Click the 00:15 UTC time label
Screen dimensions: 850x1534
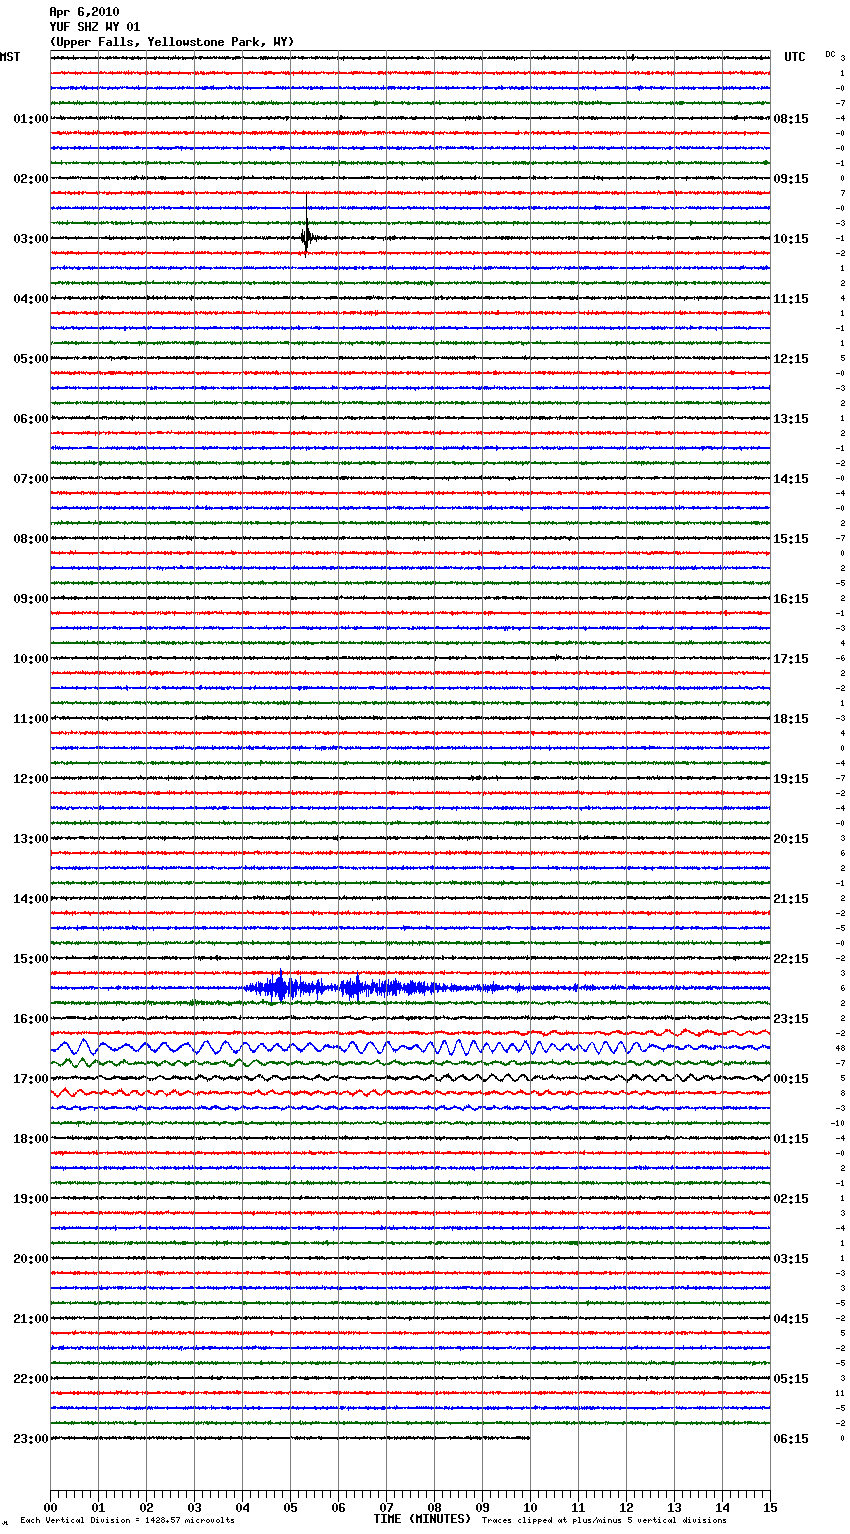point(791,1078)
